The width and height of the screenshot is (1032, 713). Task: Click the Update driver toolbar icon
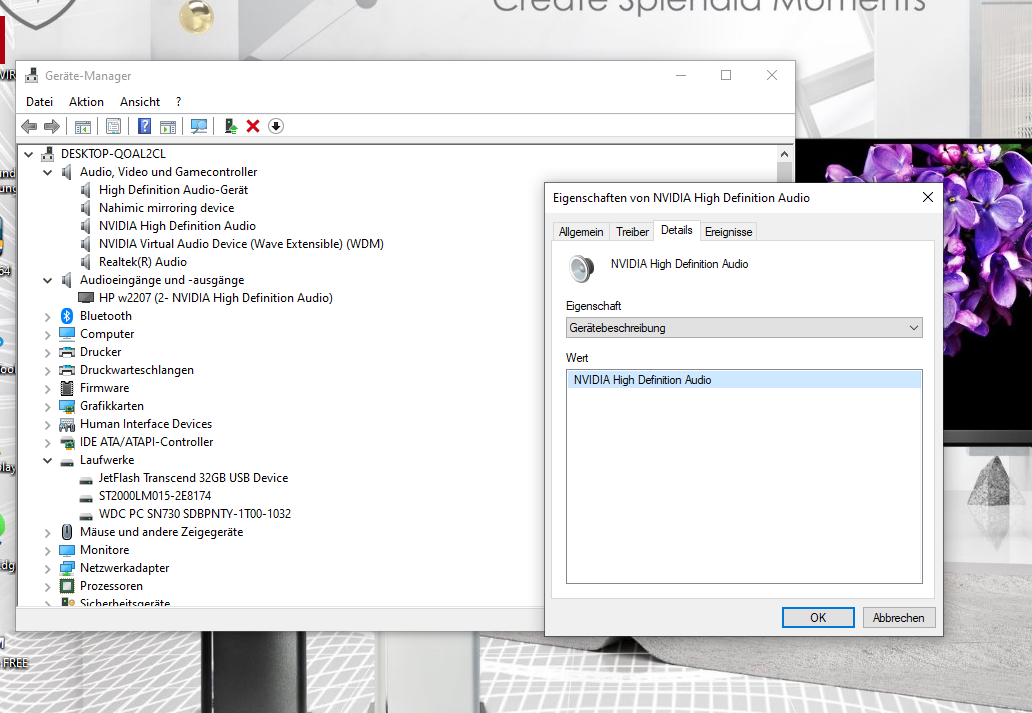[x=230, y=126]
